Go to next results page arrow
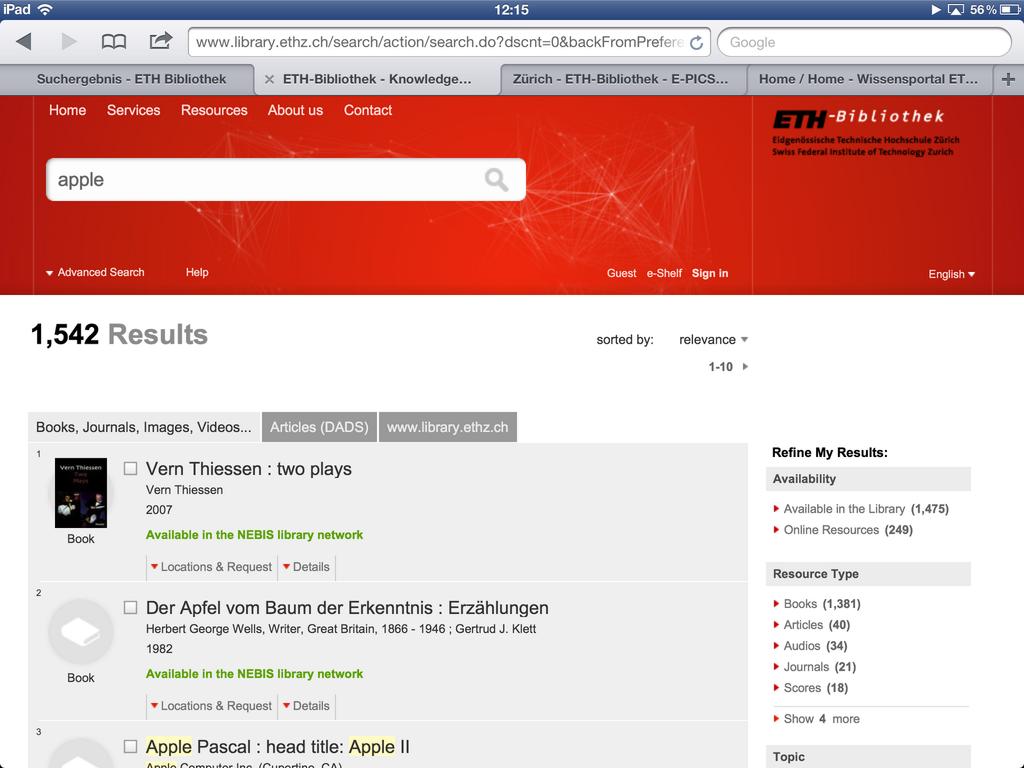This screenshot has width=1024, height=768. pos(745,366)
